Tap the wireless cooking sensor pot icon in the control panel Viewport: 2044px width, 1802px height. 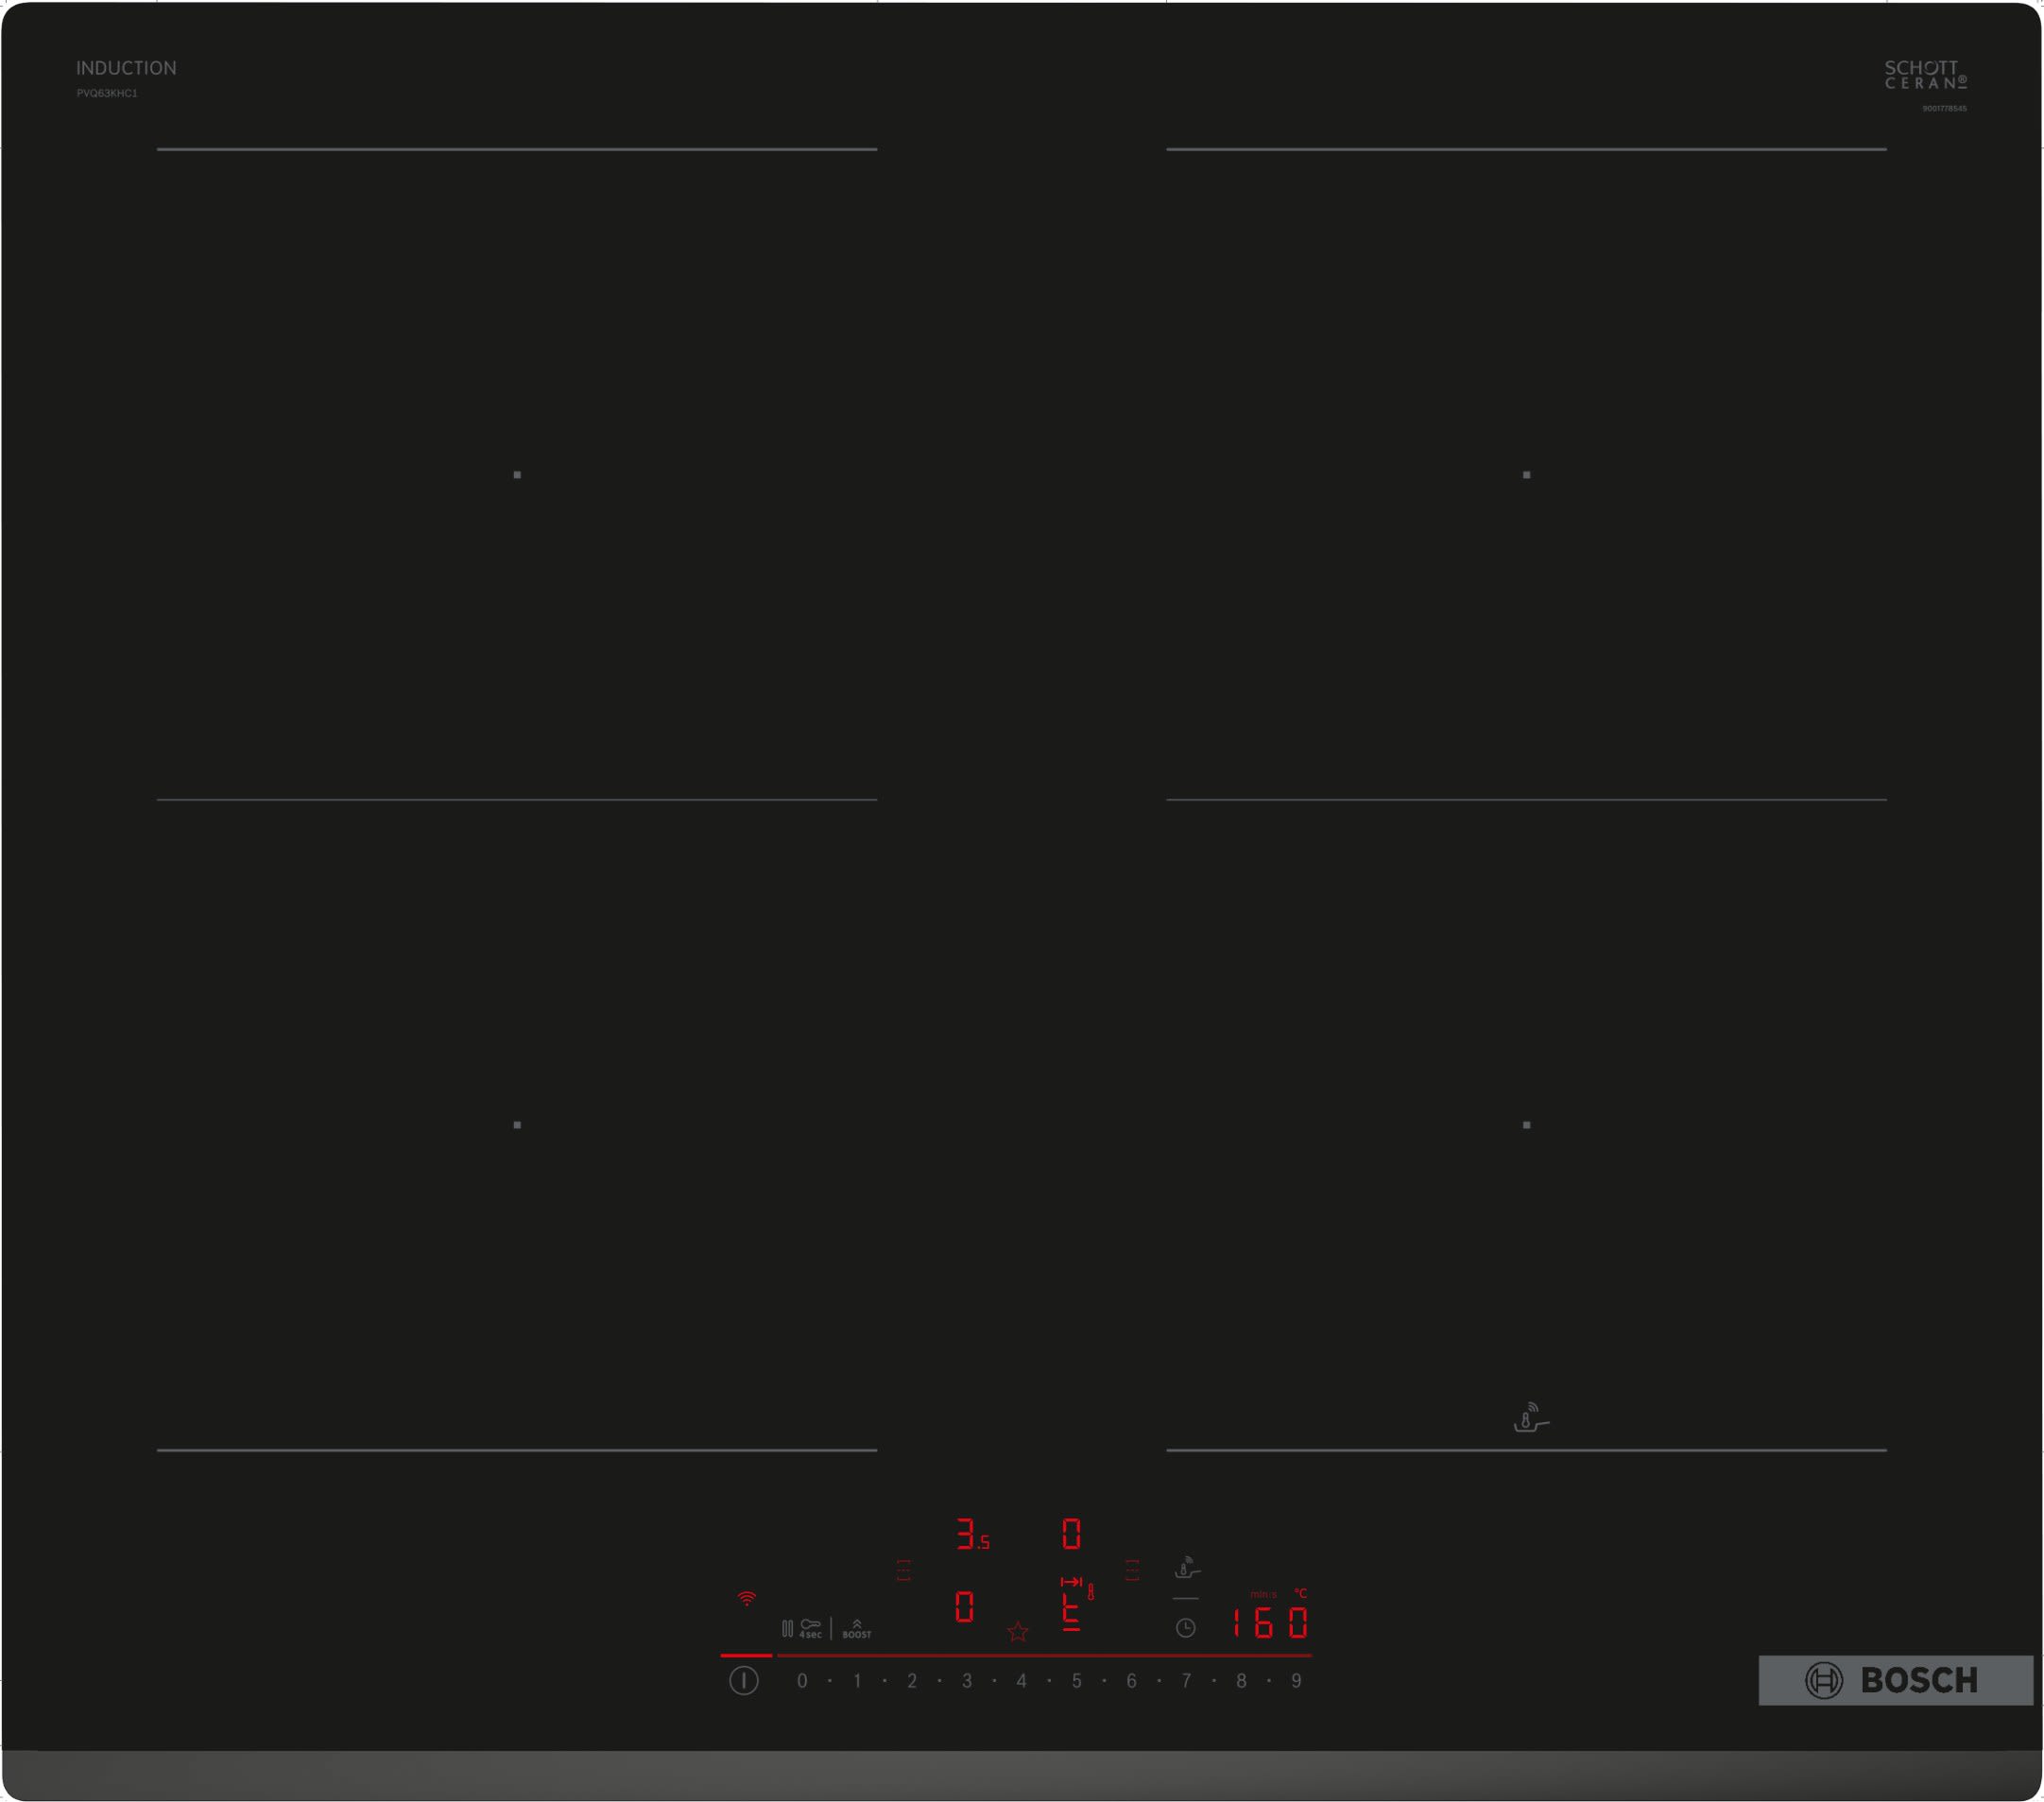pos(1186,1567)
